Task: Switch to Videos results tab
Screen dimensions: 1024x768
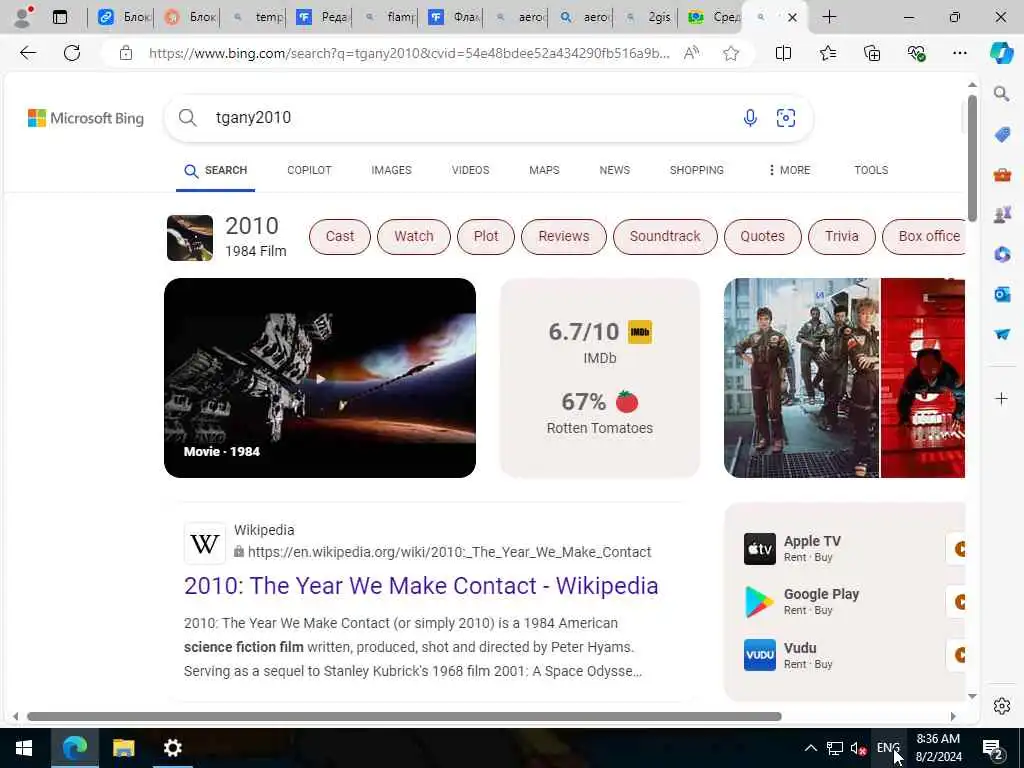Action: tap(470, 170)
